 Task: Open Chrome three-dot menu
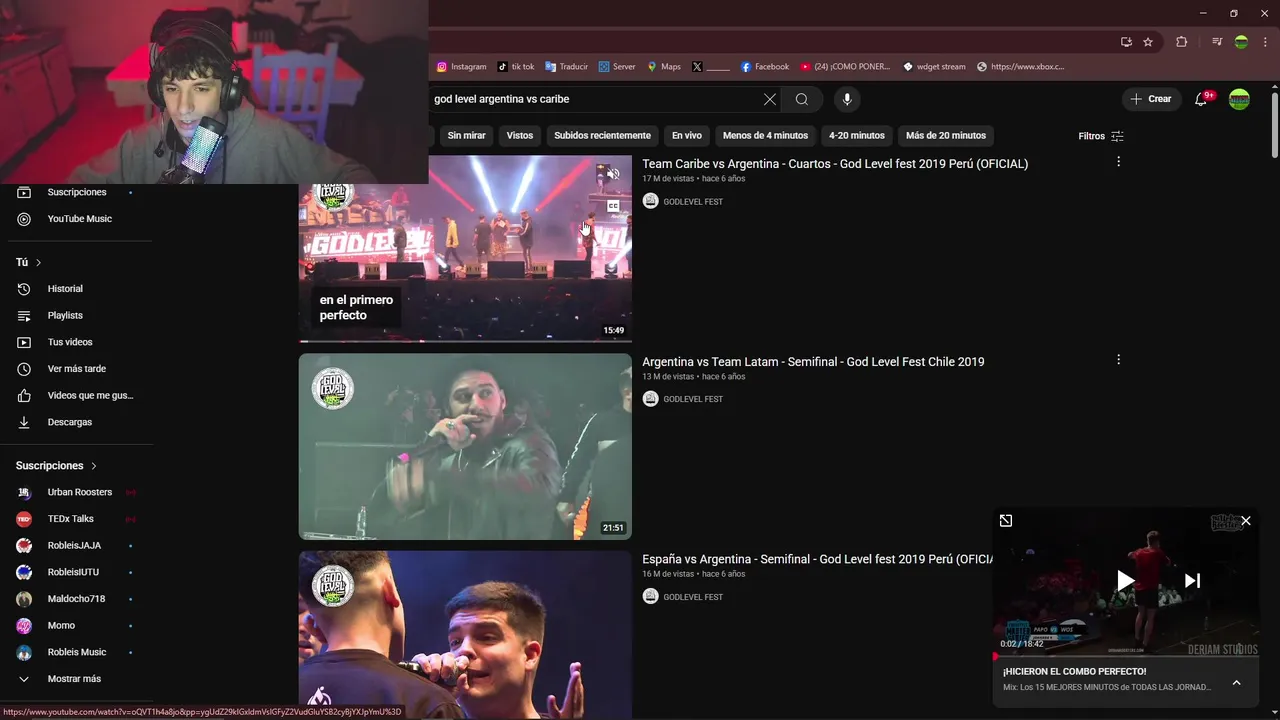[1265, 42]
